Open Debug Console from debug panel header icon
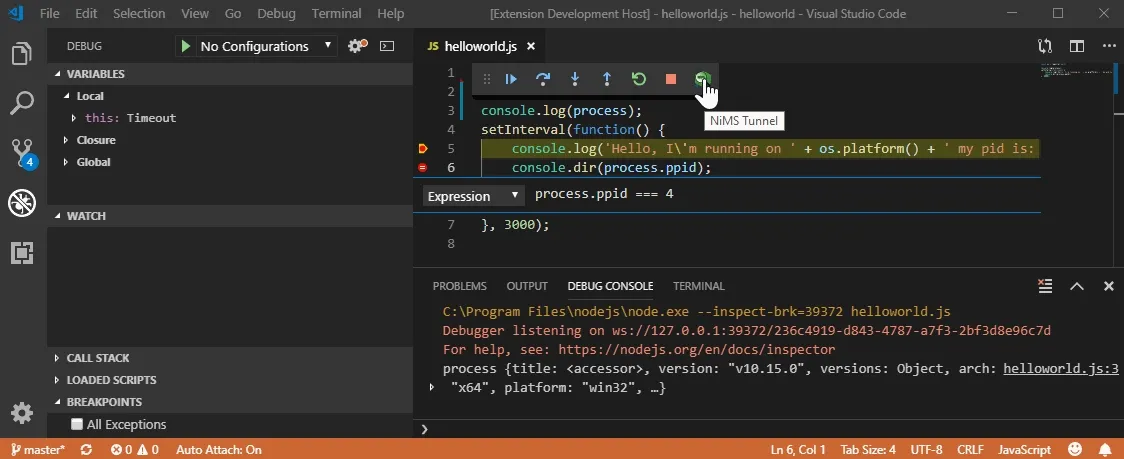 pos(387,46)
